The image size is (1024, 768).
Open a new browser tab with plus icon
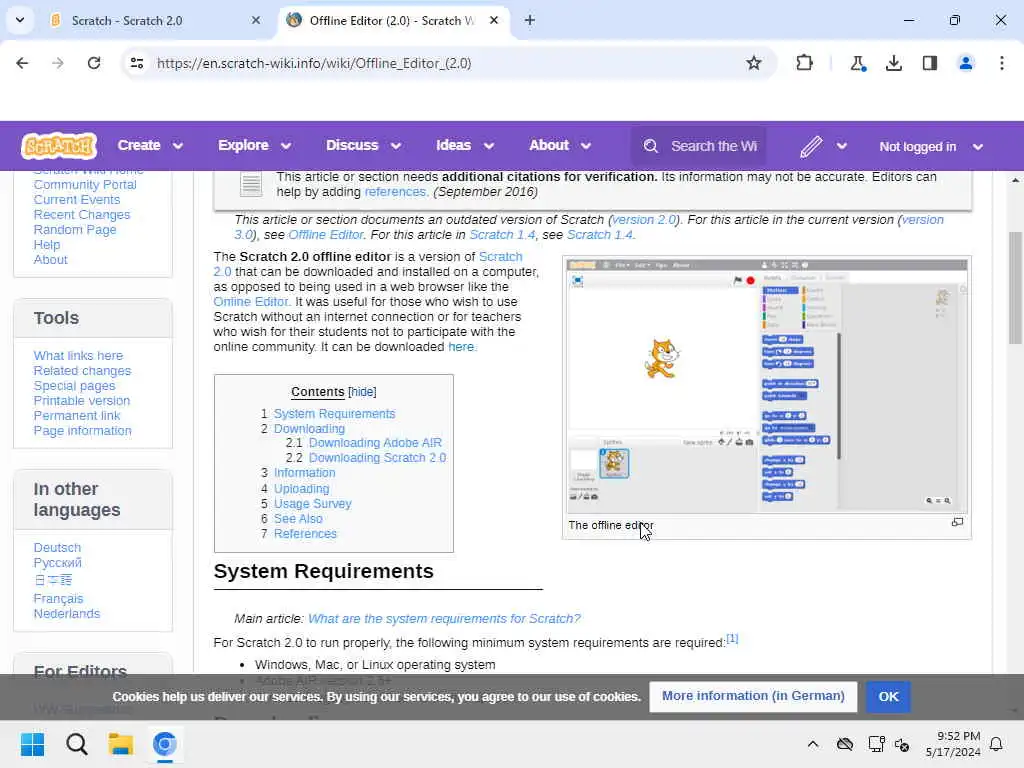530,20
